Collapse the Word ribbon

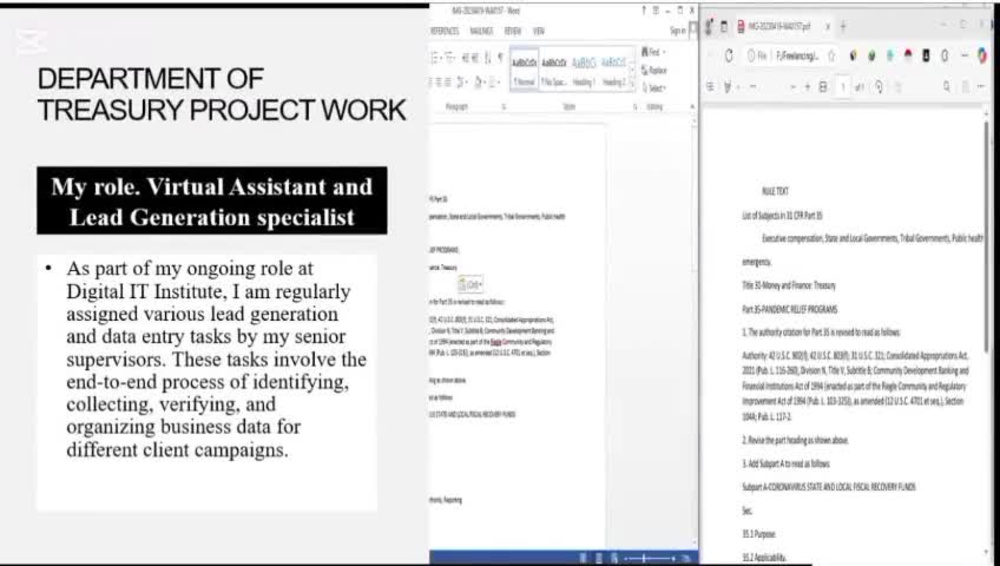(693, 107)
